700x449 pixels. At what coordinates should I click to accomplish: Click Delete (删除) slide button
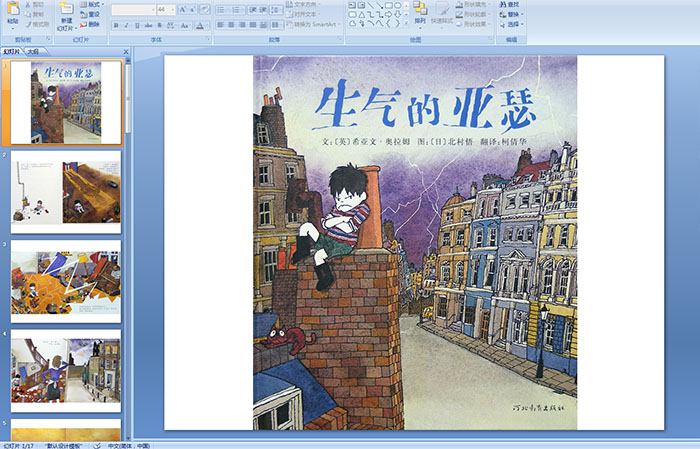[90, 24]
